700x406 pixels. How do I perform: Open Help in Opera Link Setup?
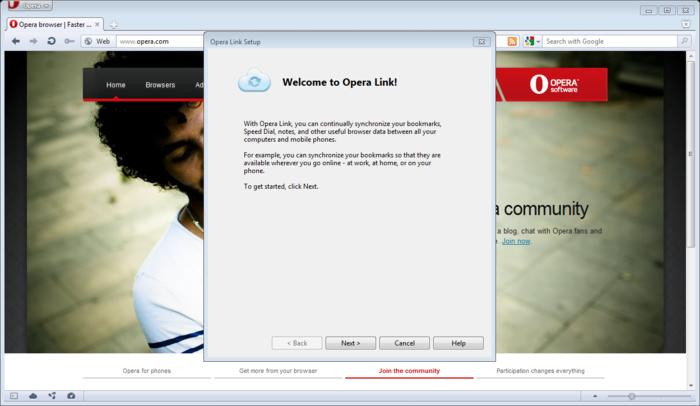point(458,343)
